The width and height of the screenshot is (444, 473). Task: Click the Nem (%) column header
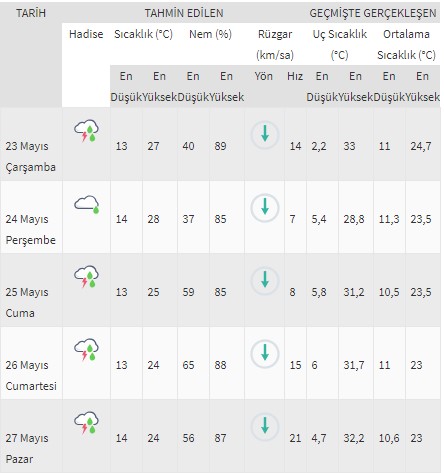pyautogui.click(x=210, y=34)
